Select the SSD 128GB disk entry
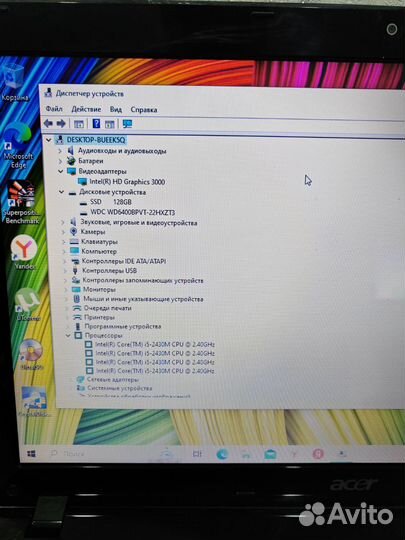 click(106, 202)
